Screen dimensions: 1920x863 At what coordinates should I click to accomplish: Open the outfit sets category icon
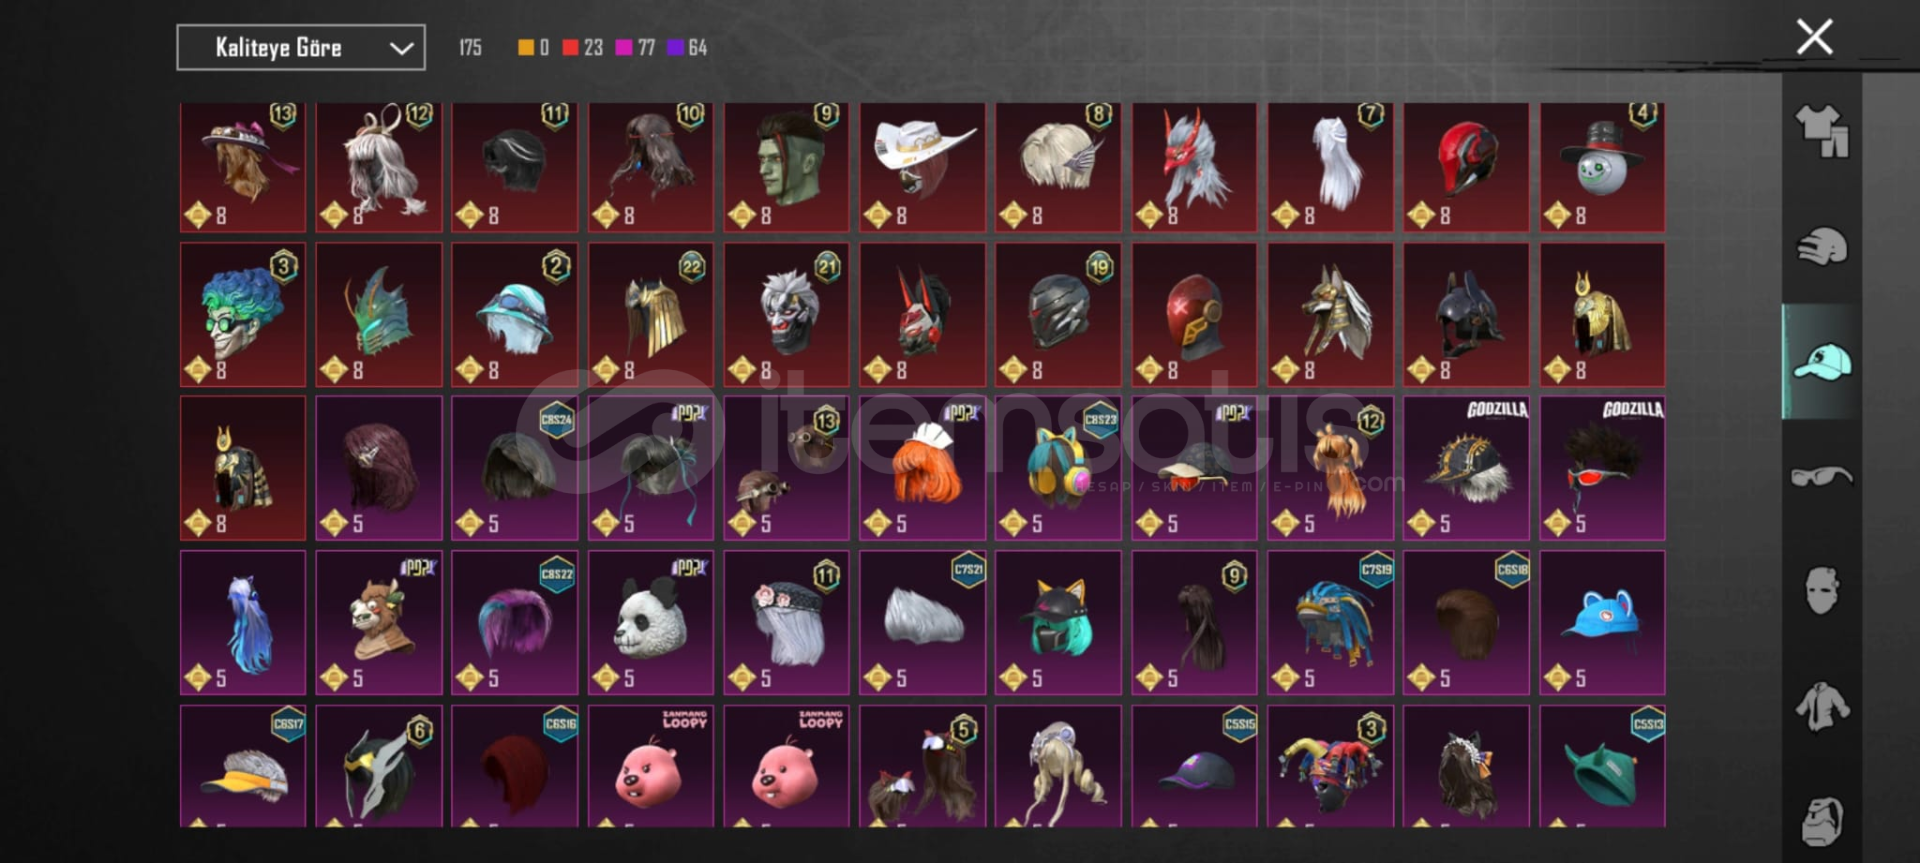1822,131
